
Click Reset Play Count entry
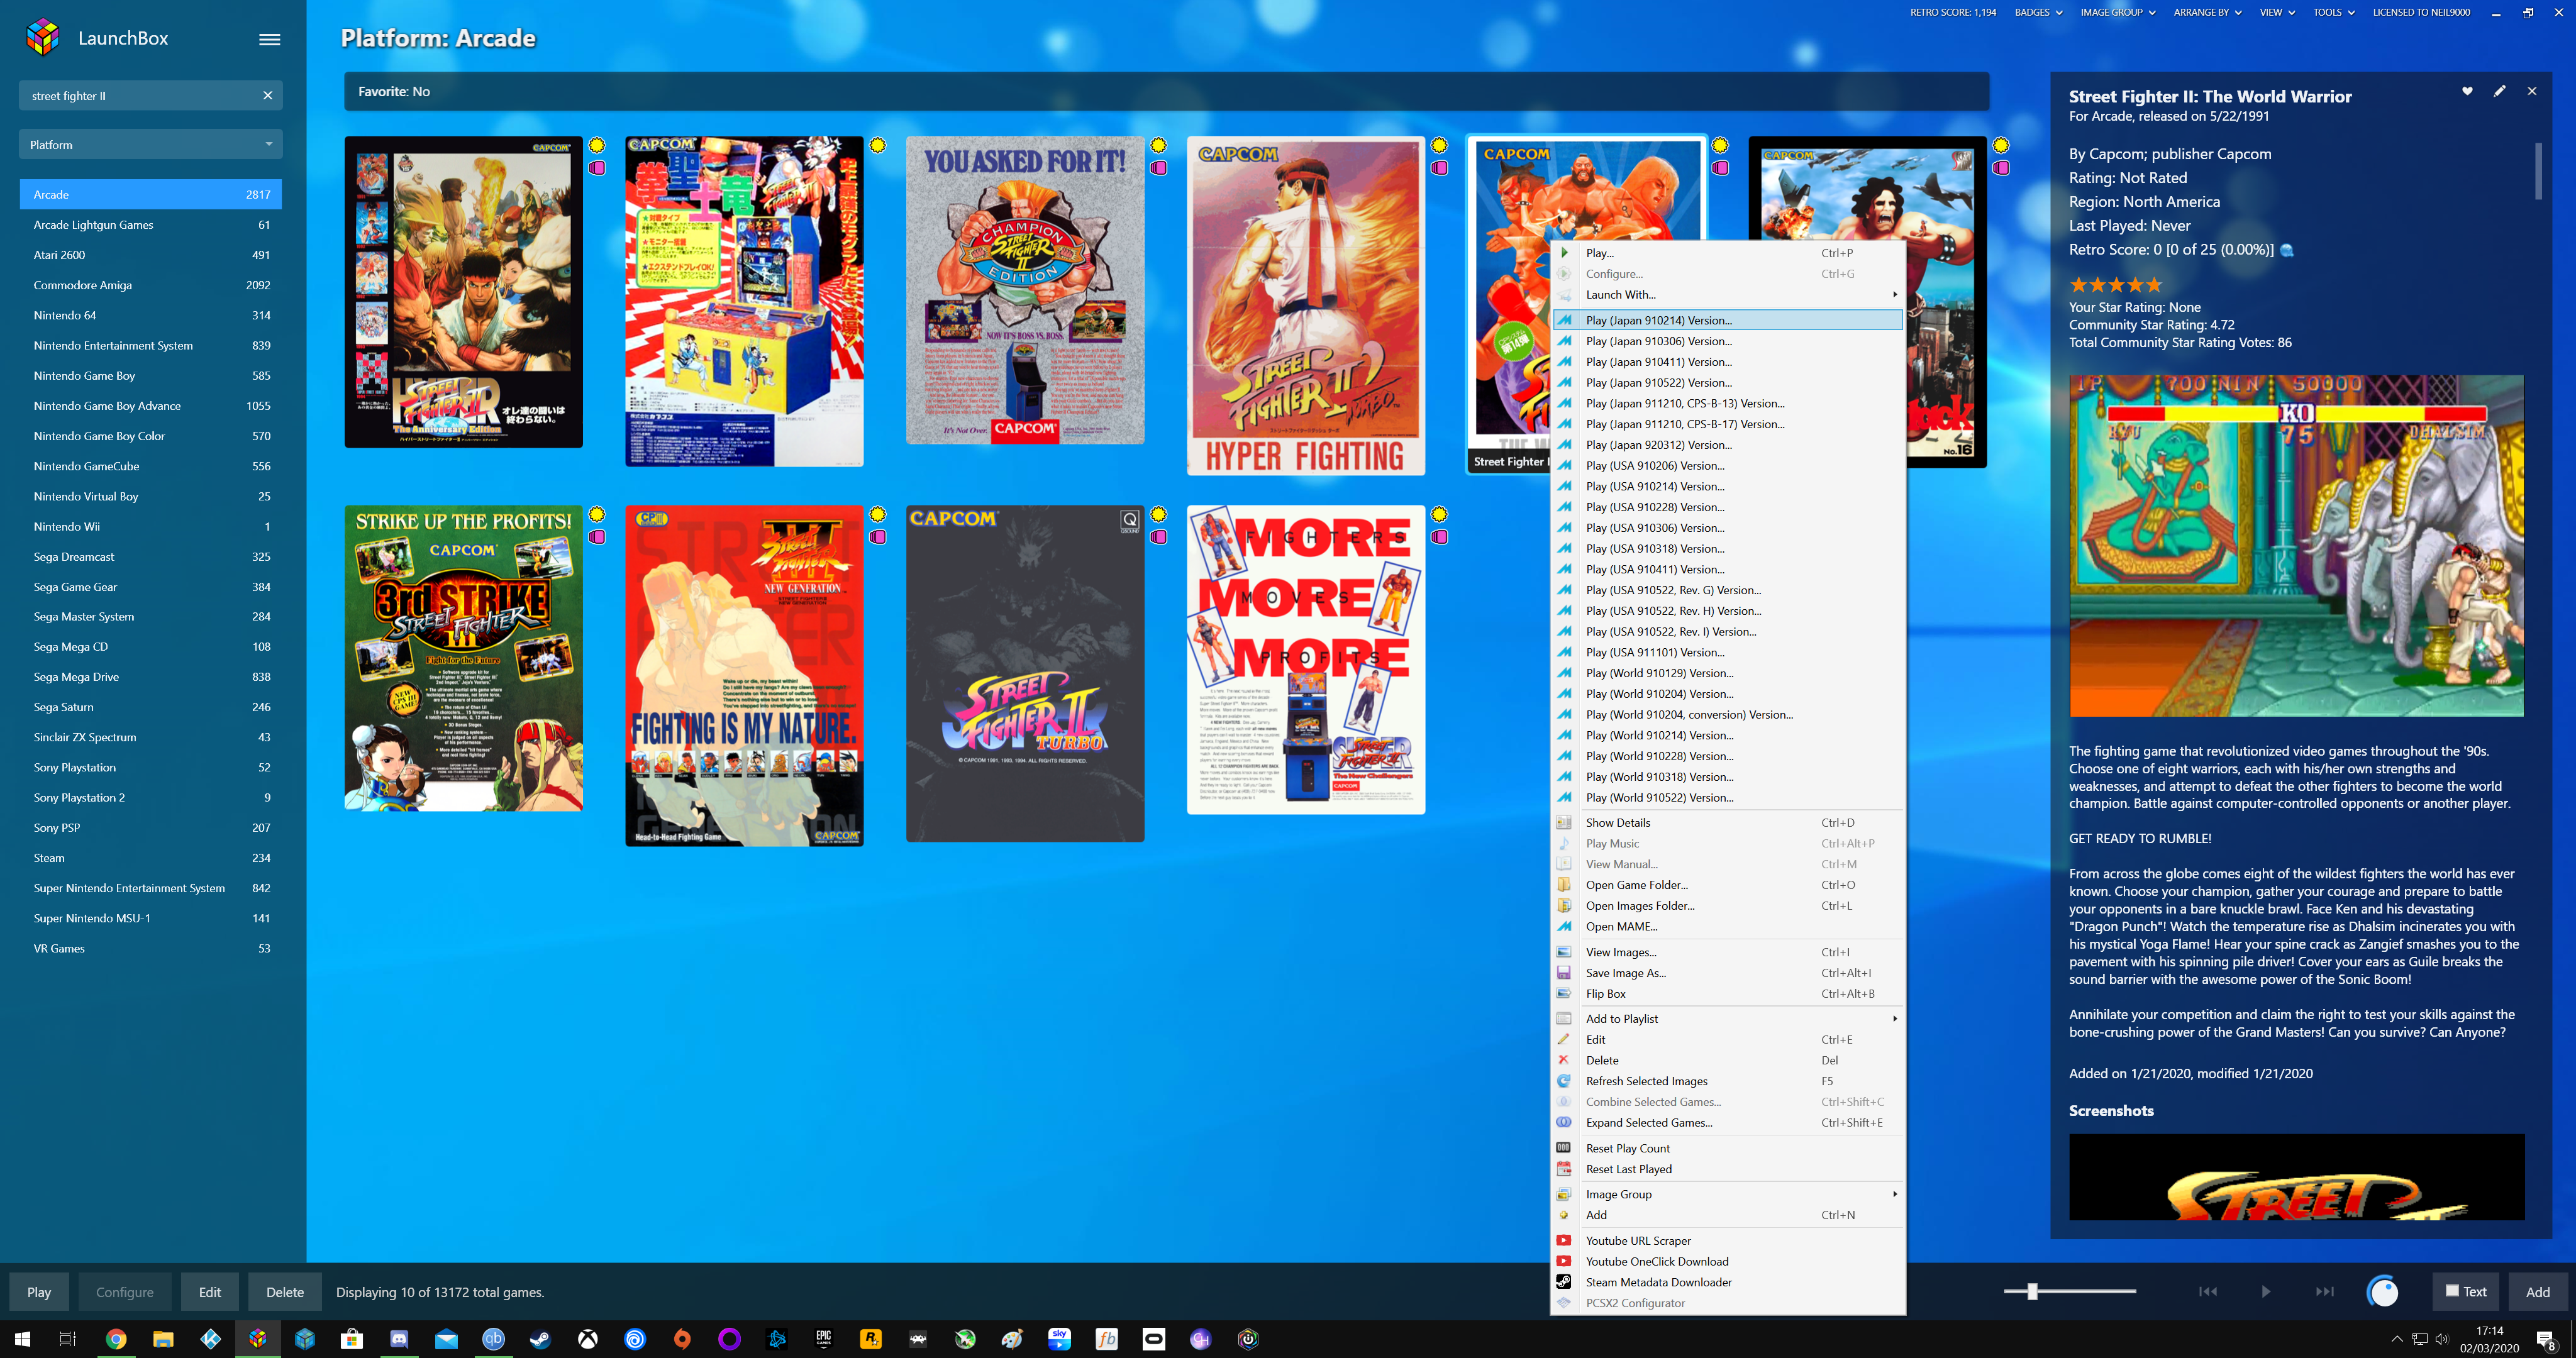click(x=1727, y=1148)
